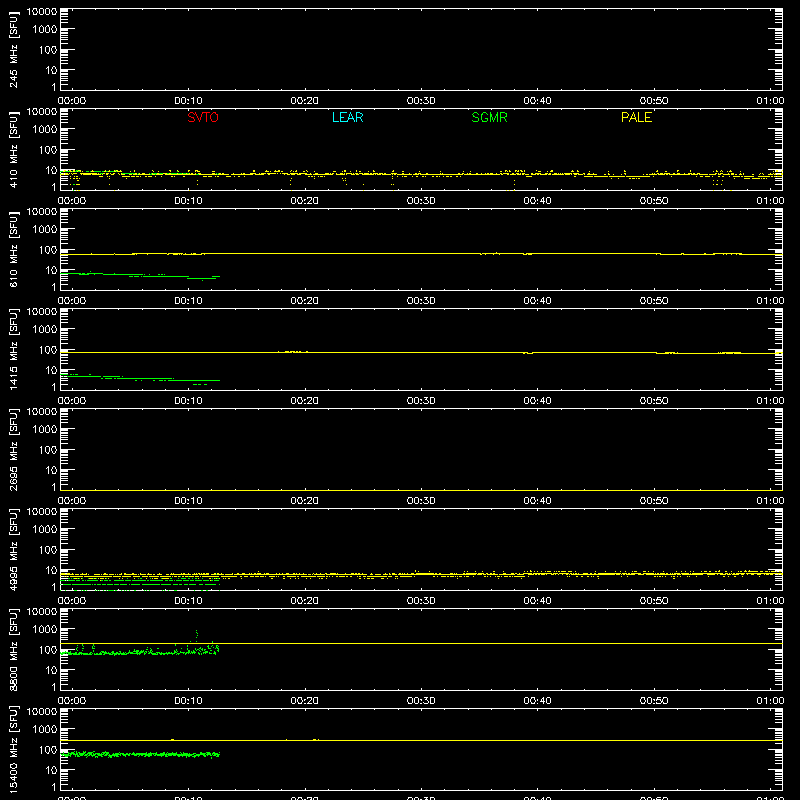
Task: Select the 4995 MHz [SFU] axis title
Action: 13,549
